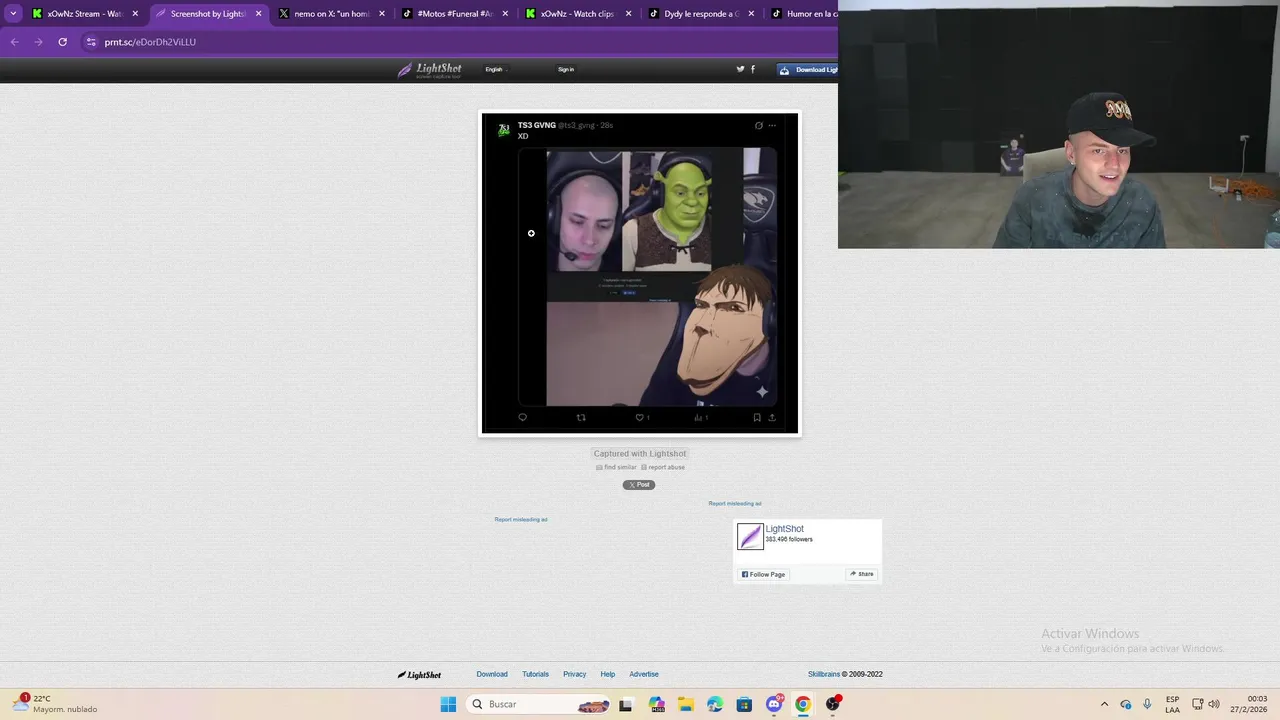Click the left Report misleading ad link
This screenshot has width=1280, height=720.
click(521, 519)
